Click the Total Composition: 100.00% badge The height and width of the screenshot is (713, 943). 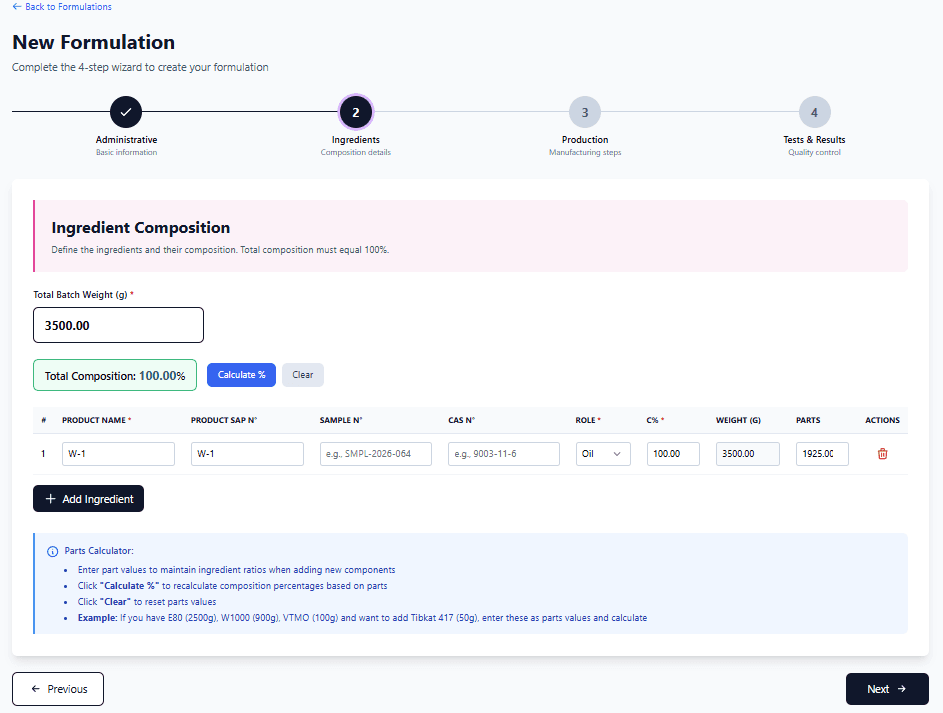pyautogui.click(x=115, y=375)
